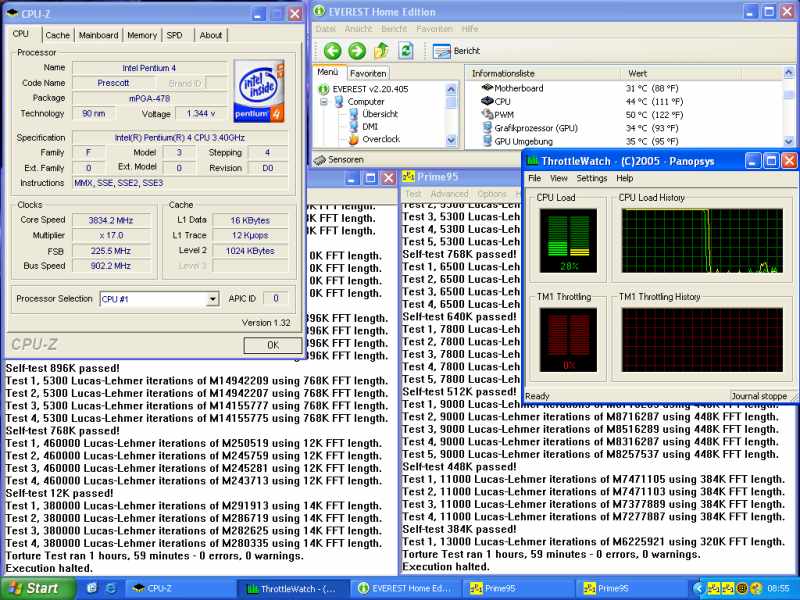Image resolution: width=800 pixels, height=600 pixels.
Task: Click the Specification field in CPU-Z
Action: pyautogui.click(x=180, y=138)
